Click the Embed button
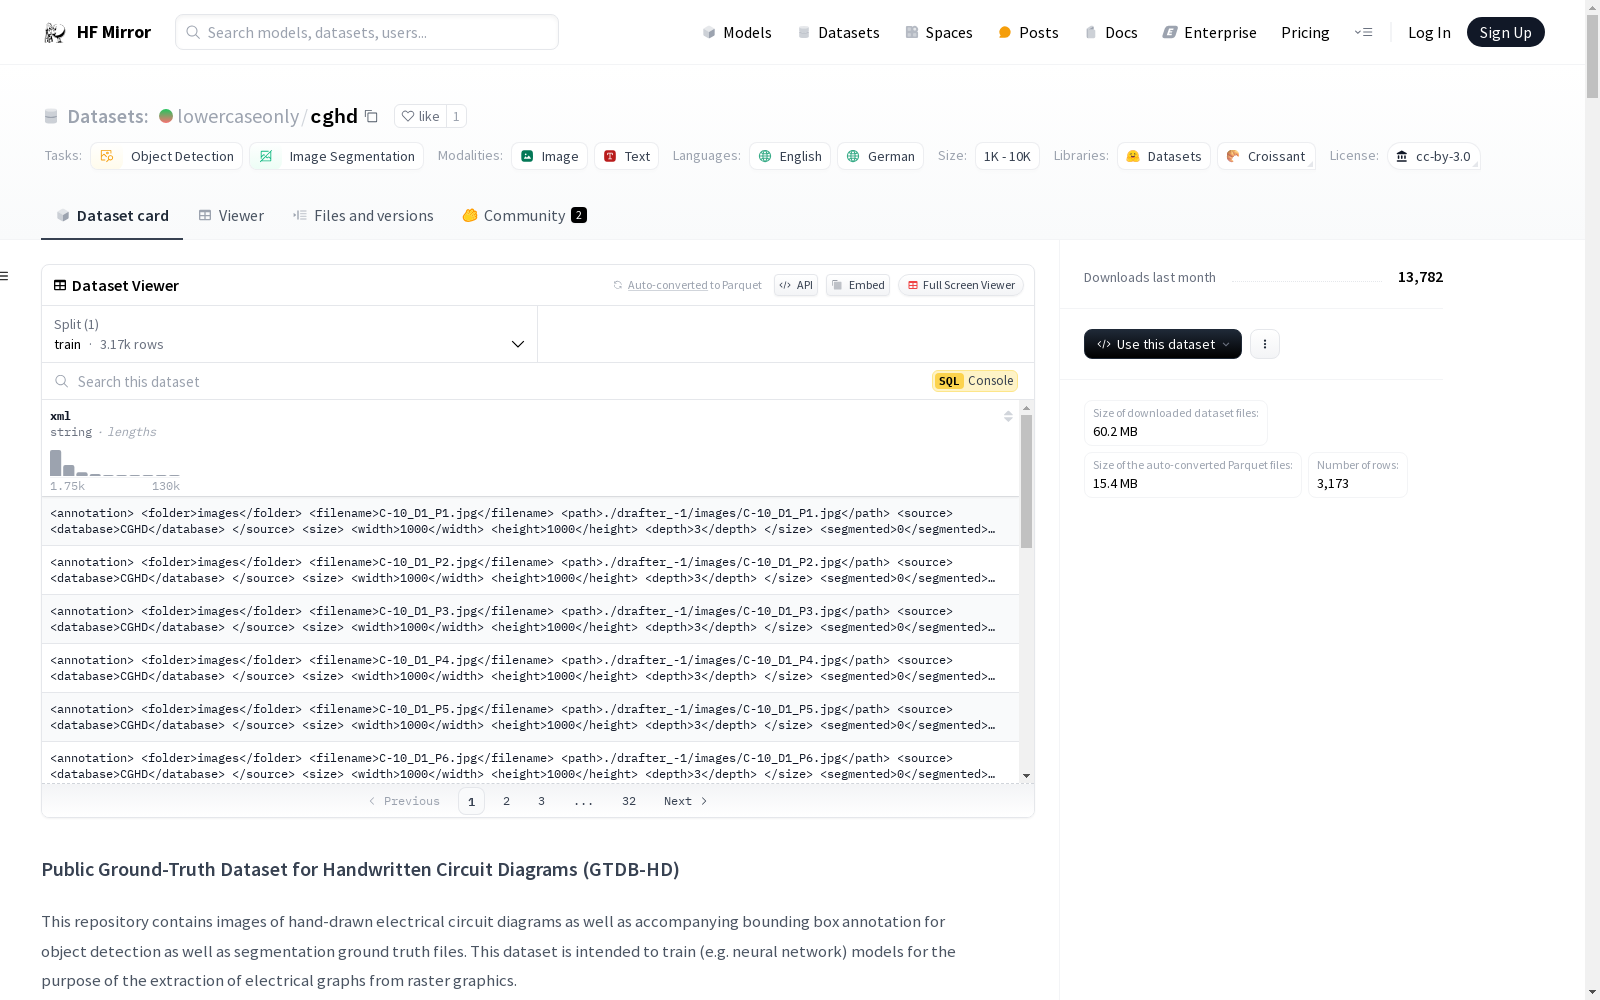 [858, 285]
